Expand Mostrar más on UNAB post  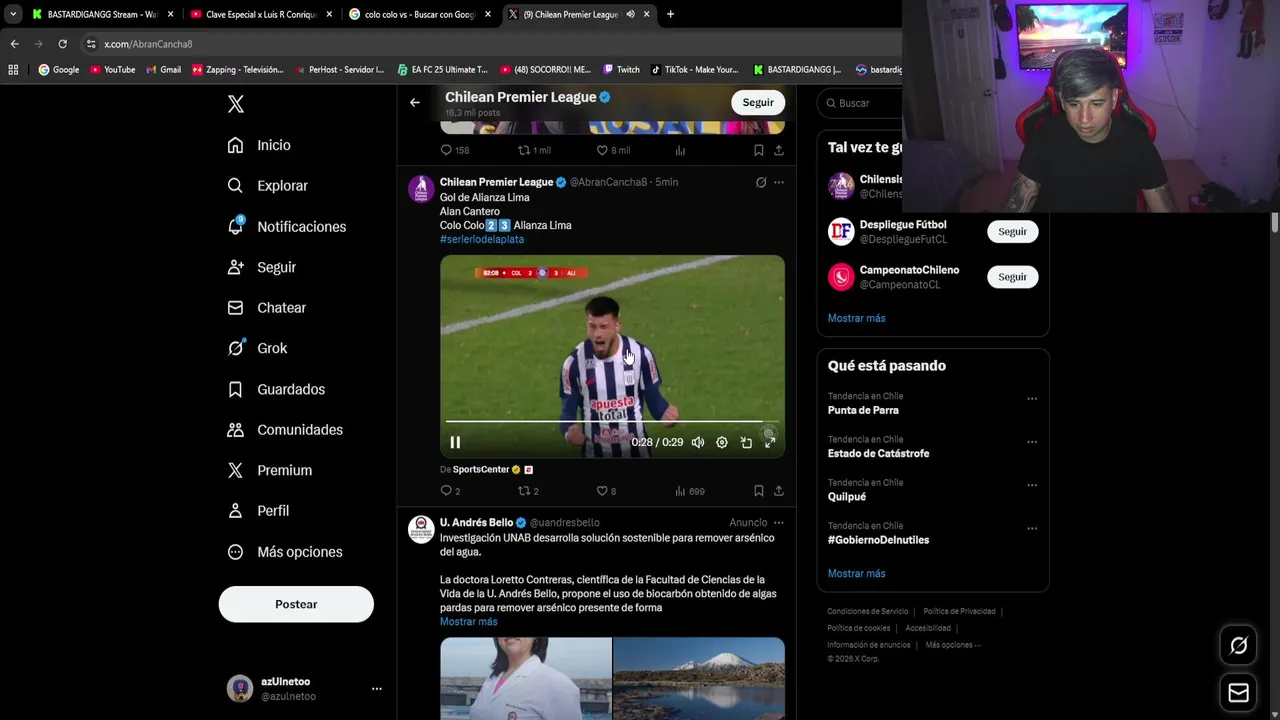(x=468, y=622)
